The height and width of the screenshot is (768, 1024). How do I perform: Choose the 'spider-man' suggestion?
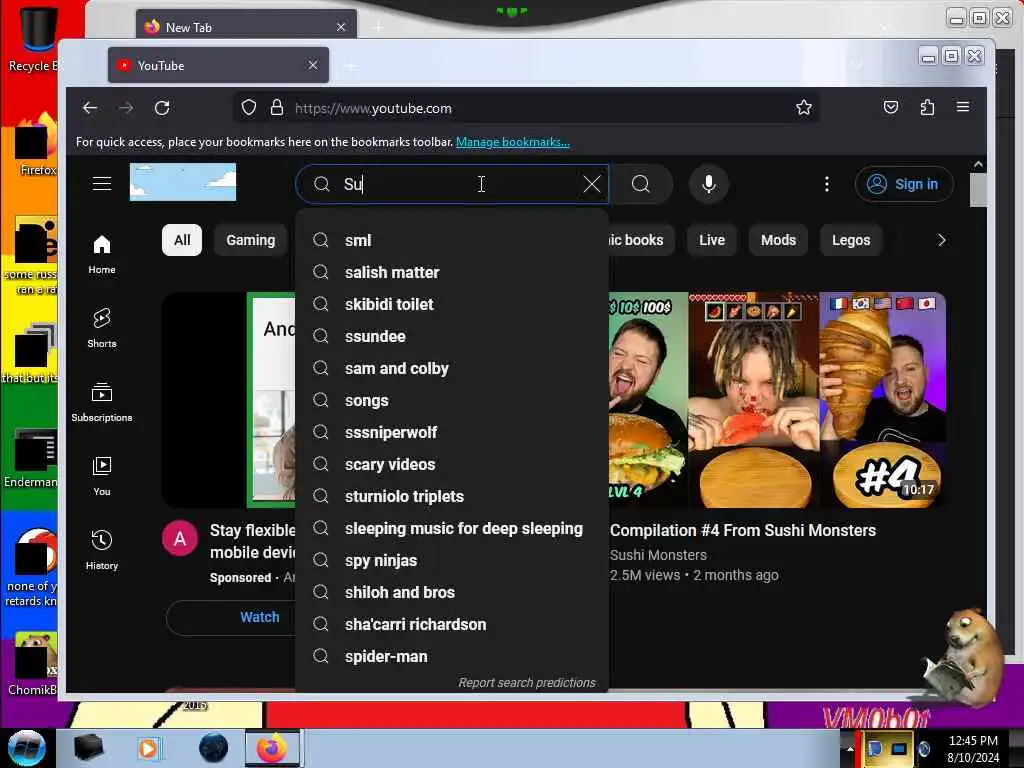click(452, 656)
